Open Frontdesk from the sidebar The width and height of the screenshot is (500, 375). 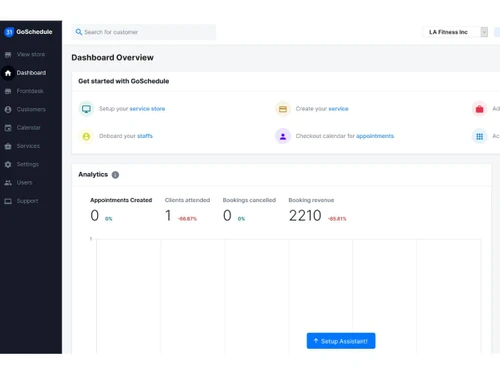(x=30, y=91)
